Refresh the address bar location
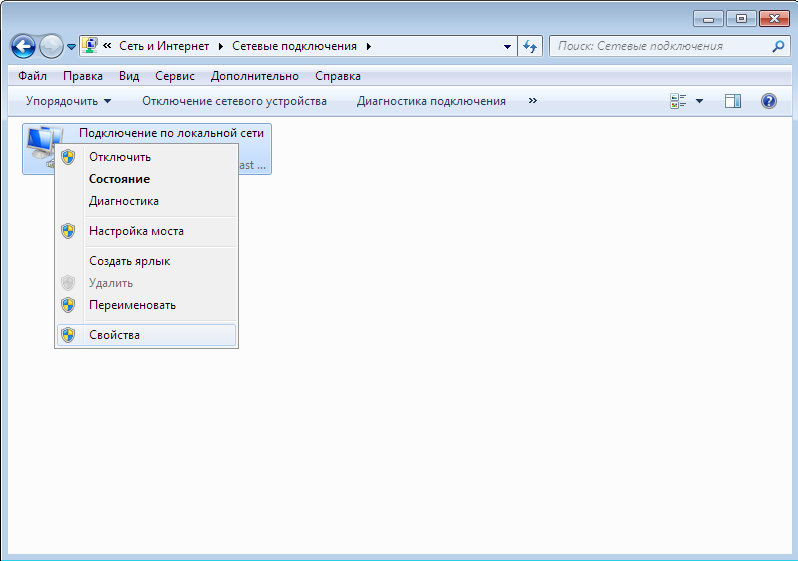Image resolution: width=798 pixels, height=561 pixels. pyautogui.click(x=530, y=46)
